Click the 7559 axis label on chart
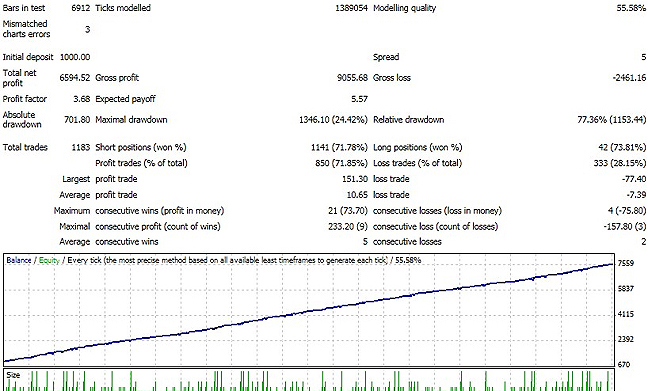Image resolution: width=648 pixels, height=391 pixels. [x=626, y=263]
